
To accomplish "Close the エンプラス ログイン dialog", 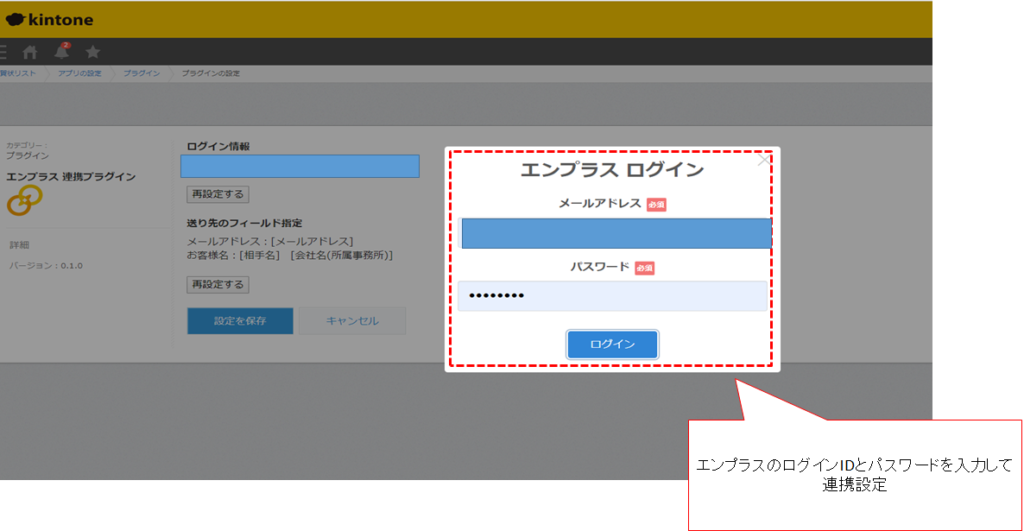I will tap(765, 160).
